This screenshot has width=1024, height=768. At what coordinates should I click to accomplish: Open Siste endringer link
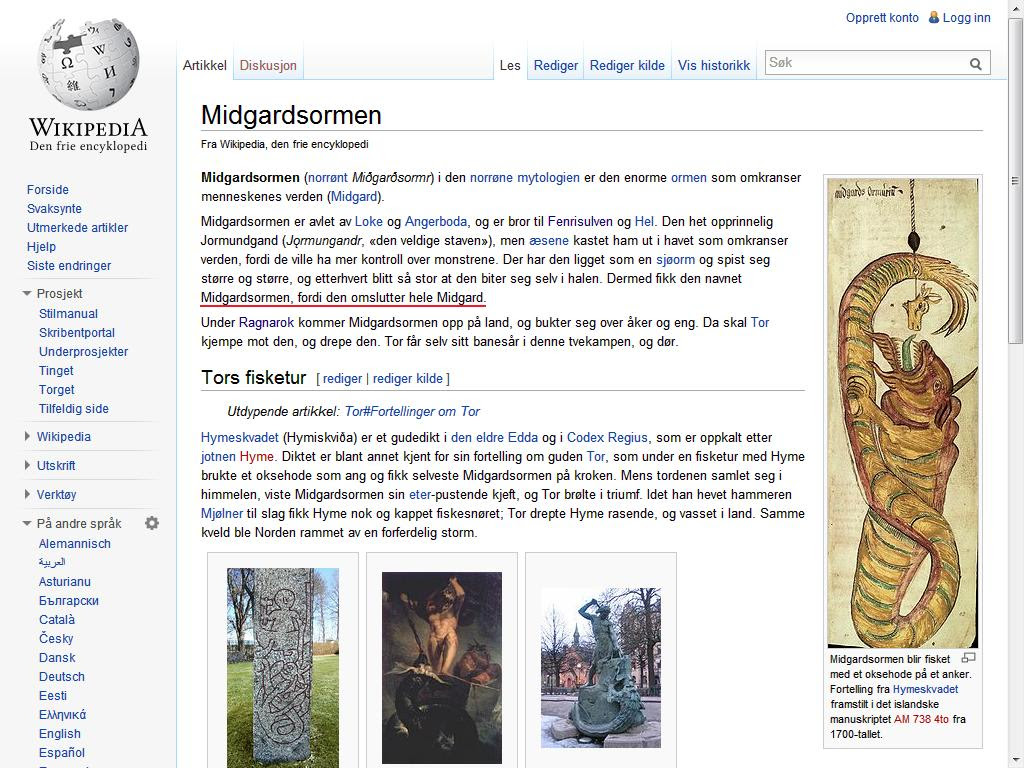[69, 265]
